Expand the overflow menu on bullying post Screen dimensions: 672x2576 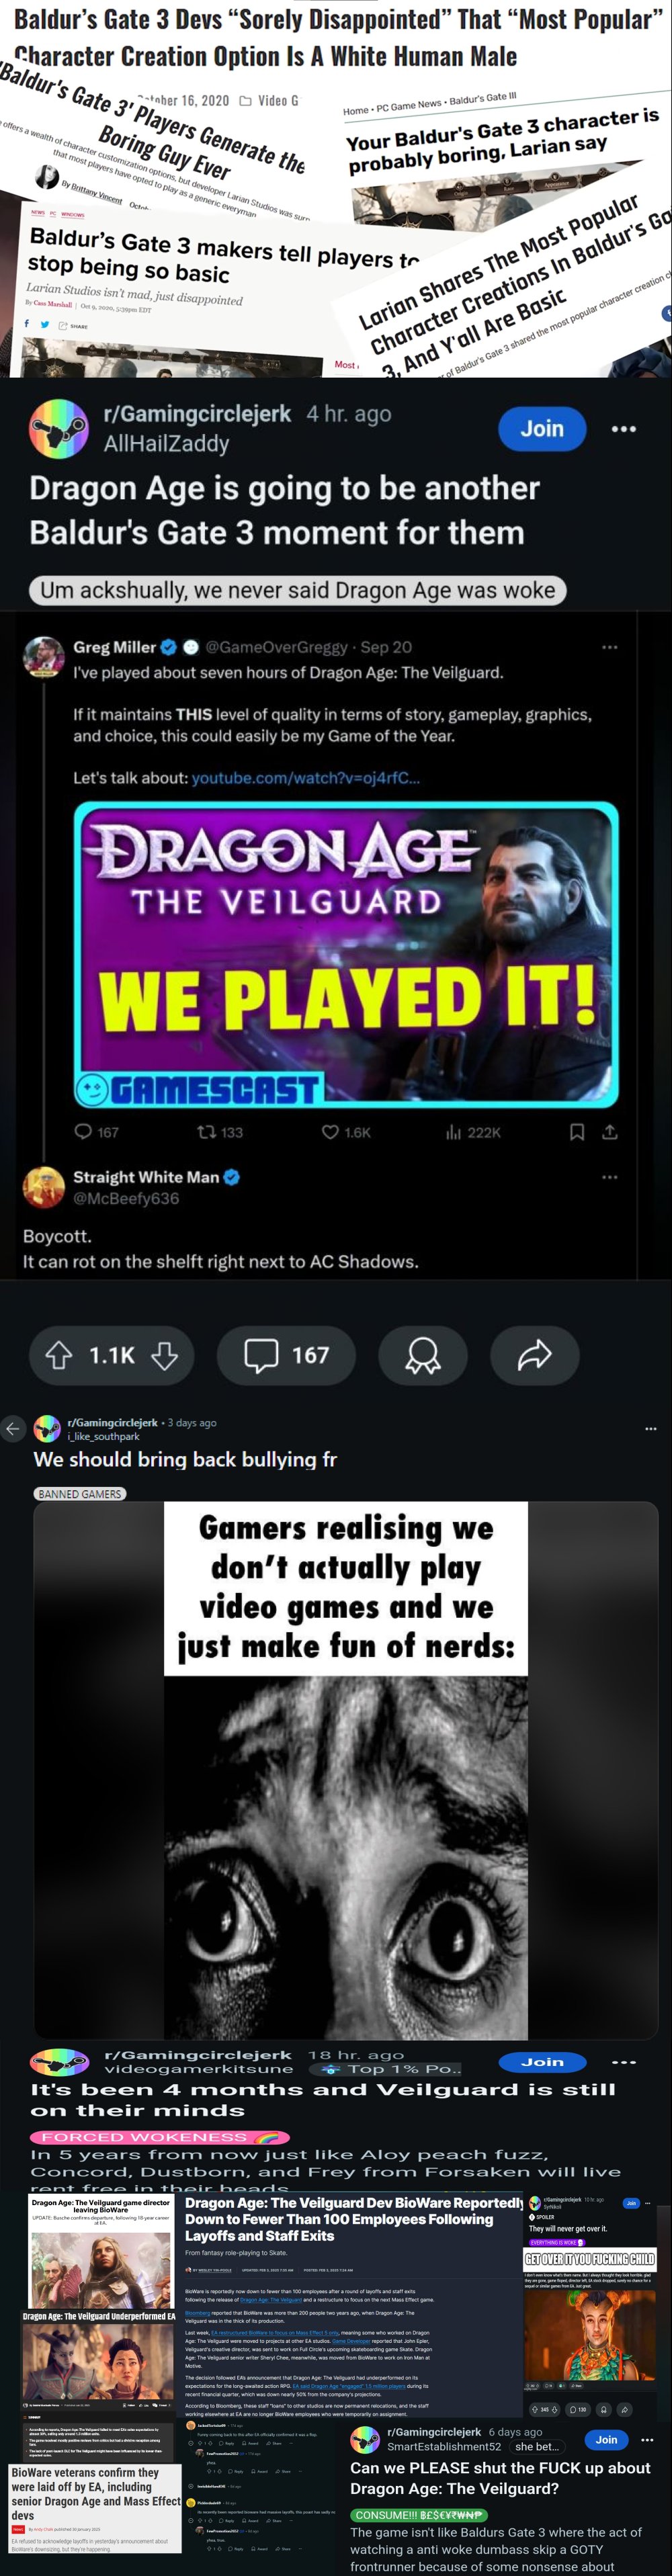(x=651, y=1428)
